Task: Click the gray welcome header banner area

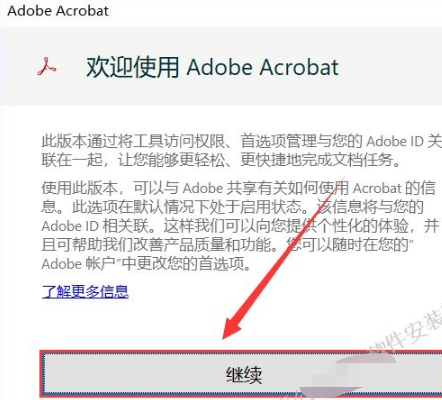Action: tap(221, 66)
